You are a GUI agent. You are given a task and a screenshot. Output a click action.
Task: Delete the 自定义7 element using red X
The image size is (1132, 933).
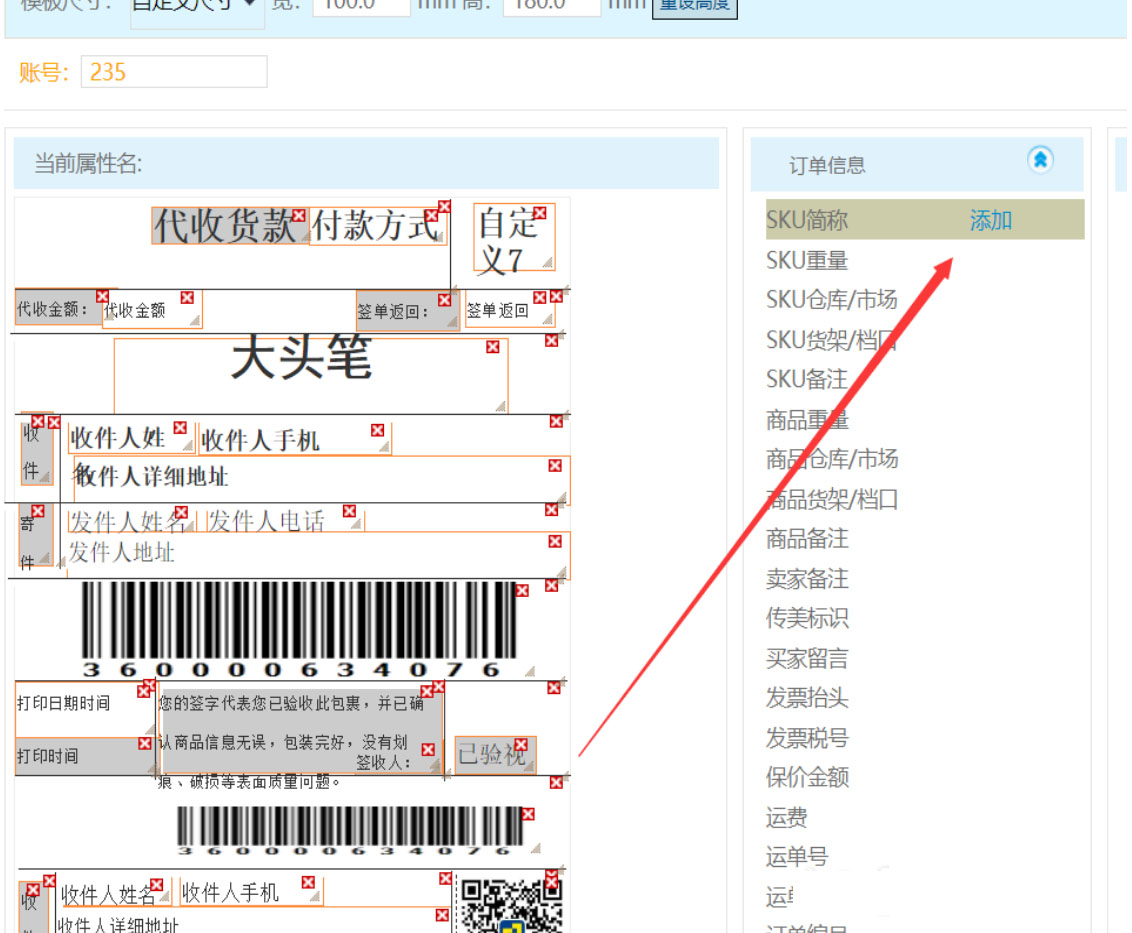pos(540,212)
